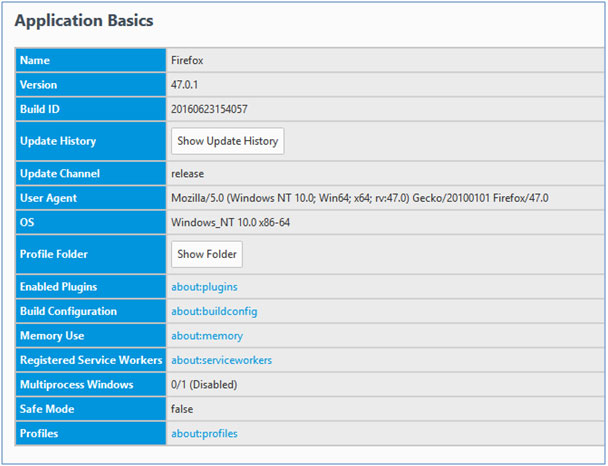608x466 pixels.
Task: Visit the about:serviceworkers link
Action: tap(221, 360)
